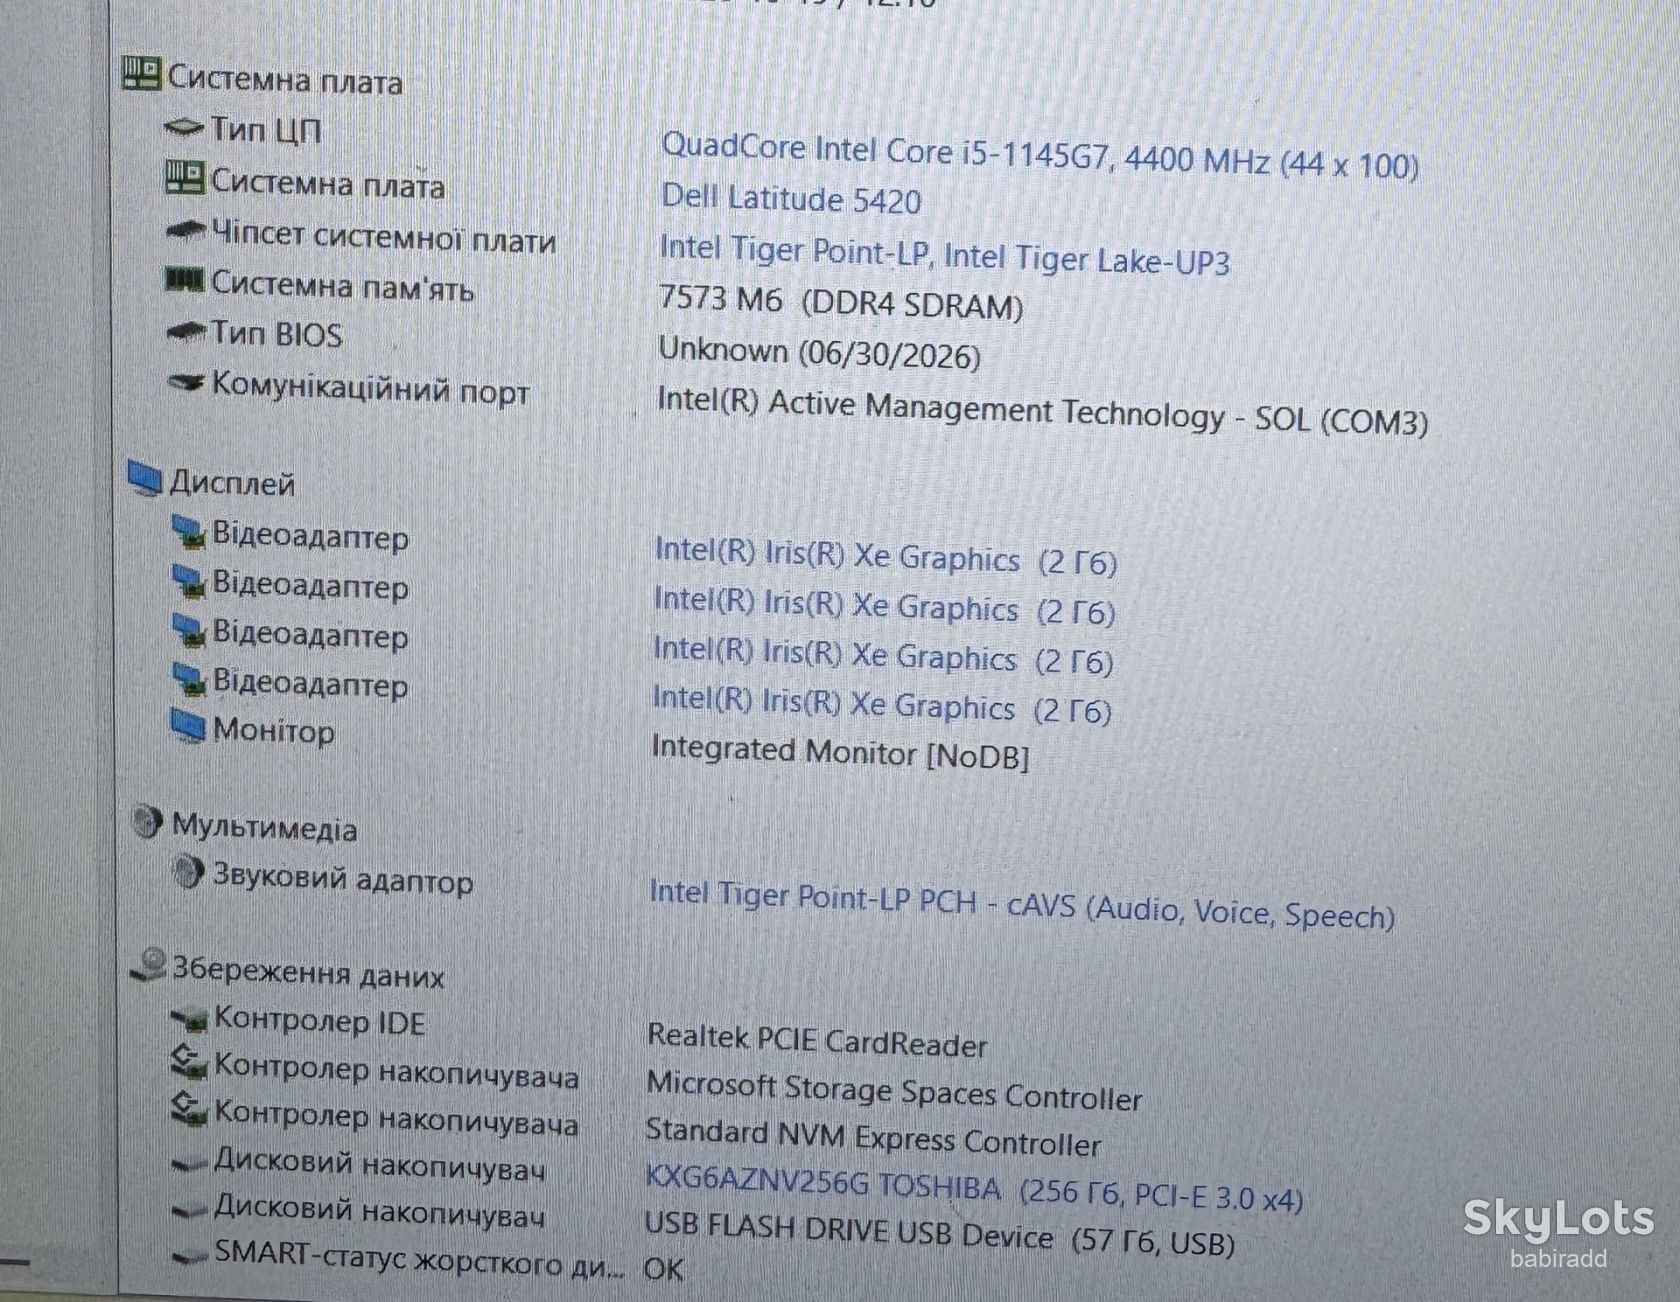Screen dimensions: 1680x1302
Task: Click the Монітор row icon
Action: click(188, 726)
